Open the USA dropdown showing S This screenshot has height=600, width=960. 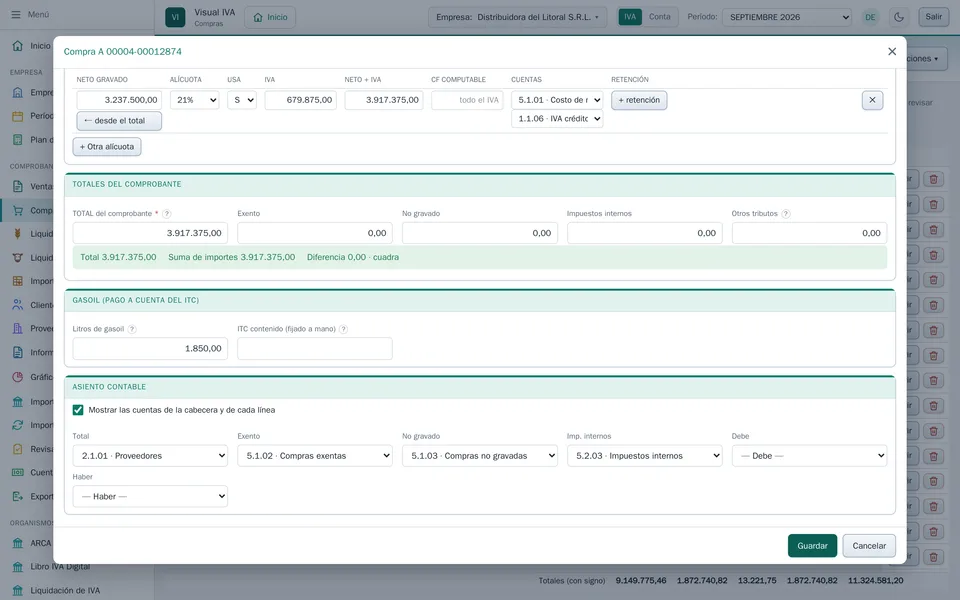pyautogui.click(x=242, y=100)
